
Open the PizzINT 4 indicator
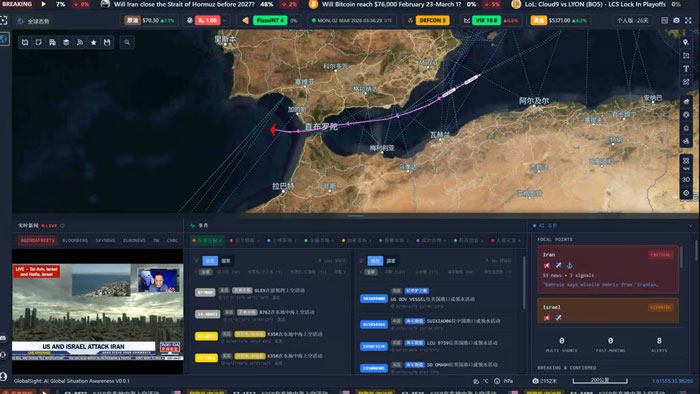coord(270,21)
